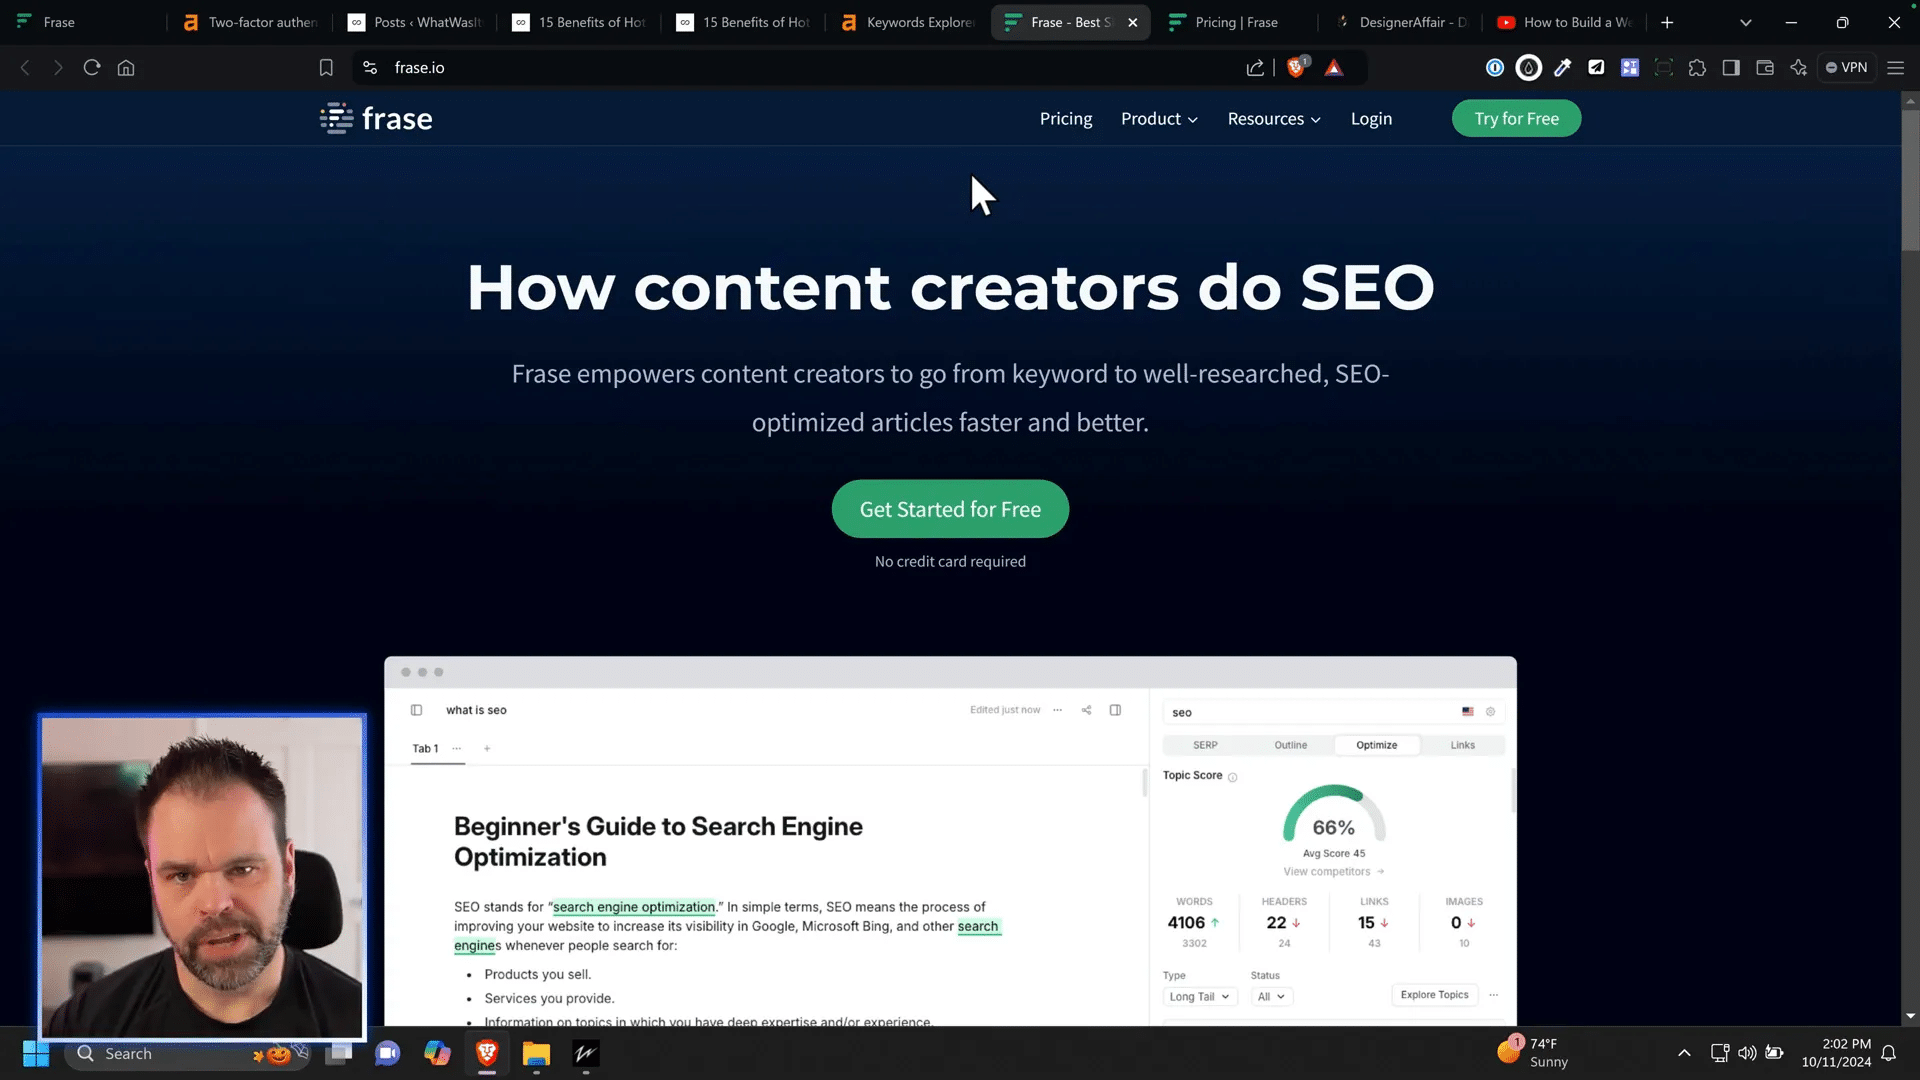This screenshot has height=1080, width=1920.
Task: Click the volume icon in system tray
Action: coord(1747,1053)
